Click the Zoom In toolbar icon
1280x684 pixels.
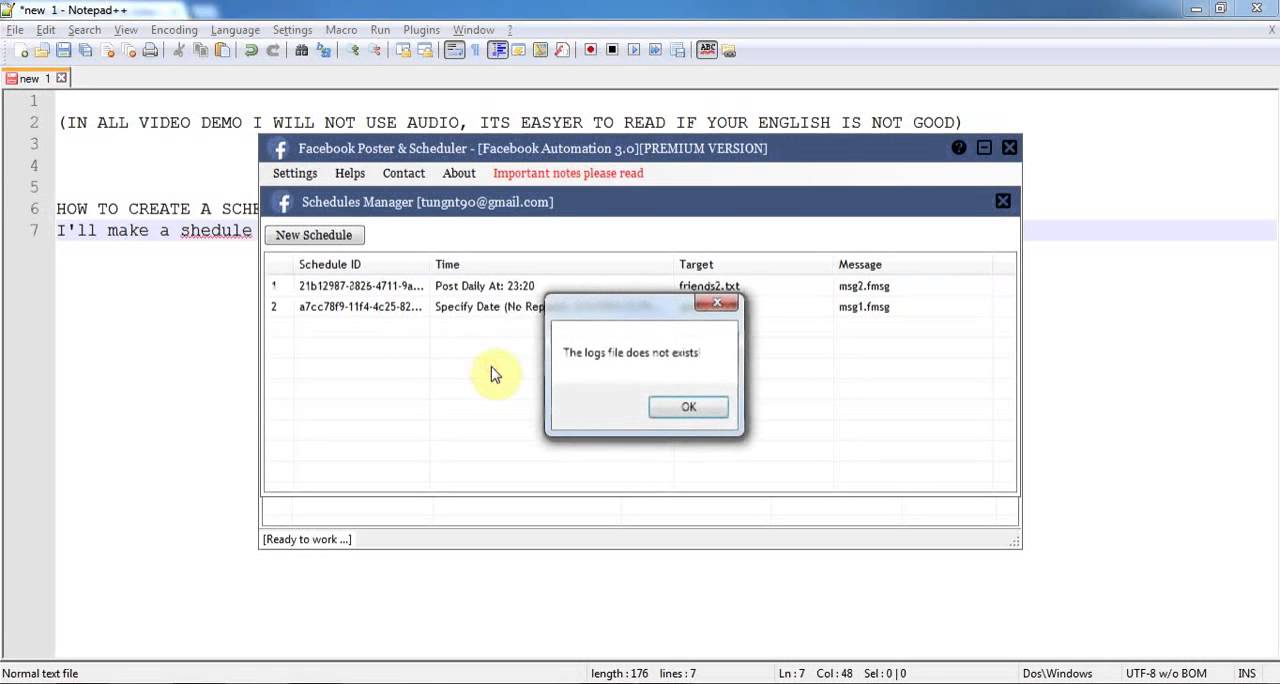(x=353, y=50)
